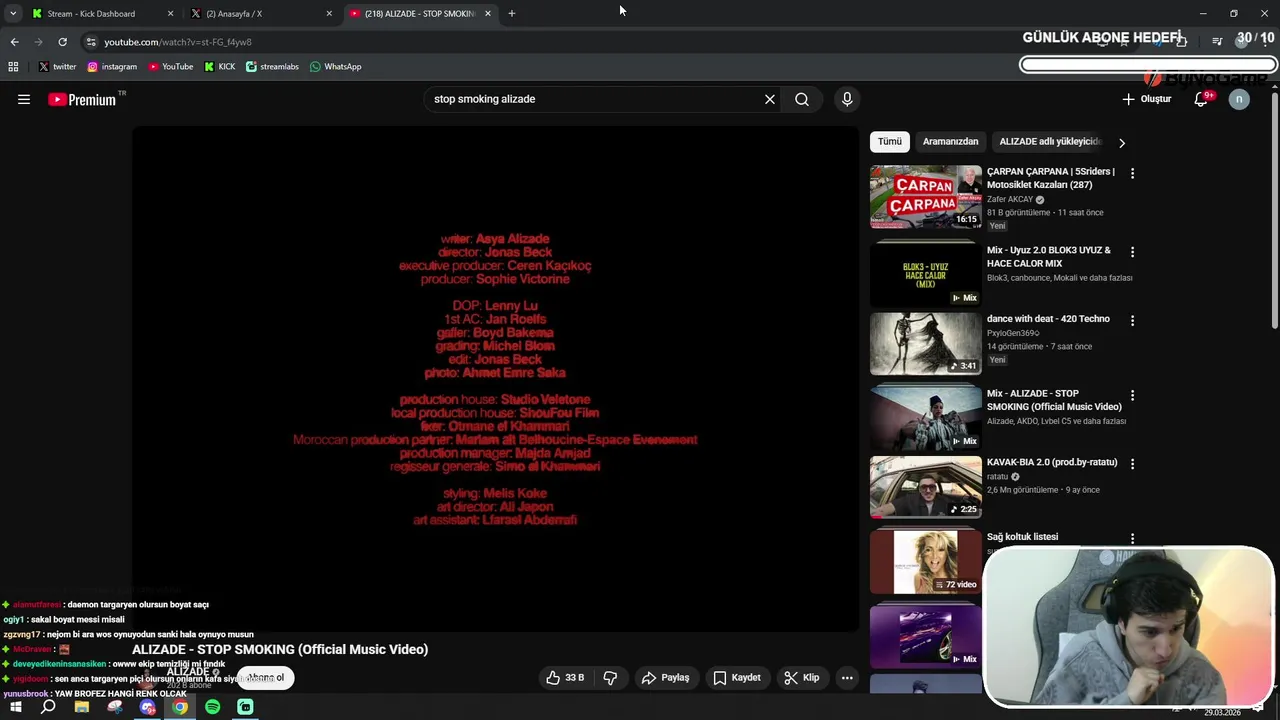The image size is (1280, 720).
Task: Open options for Mix - ALIZADE STOP SMOKING
Action: (1132, 395)
